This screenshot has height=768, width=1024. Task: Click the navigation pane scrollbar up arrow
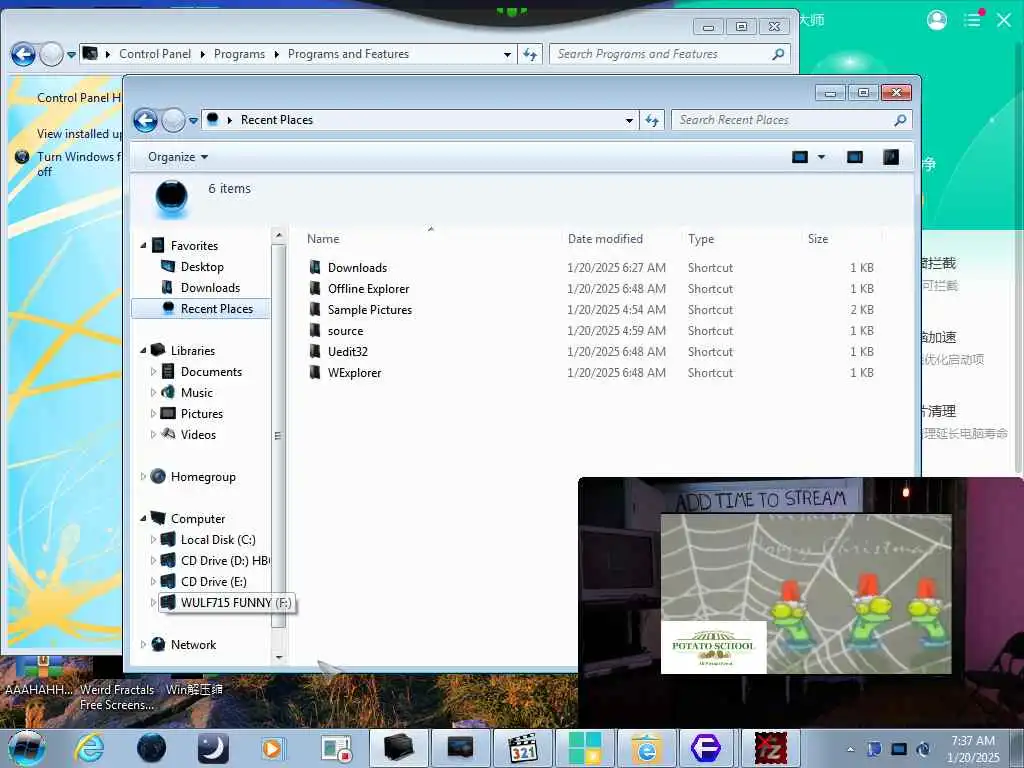pos(279,235)
